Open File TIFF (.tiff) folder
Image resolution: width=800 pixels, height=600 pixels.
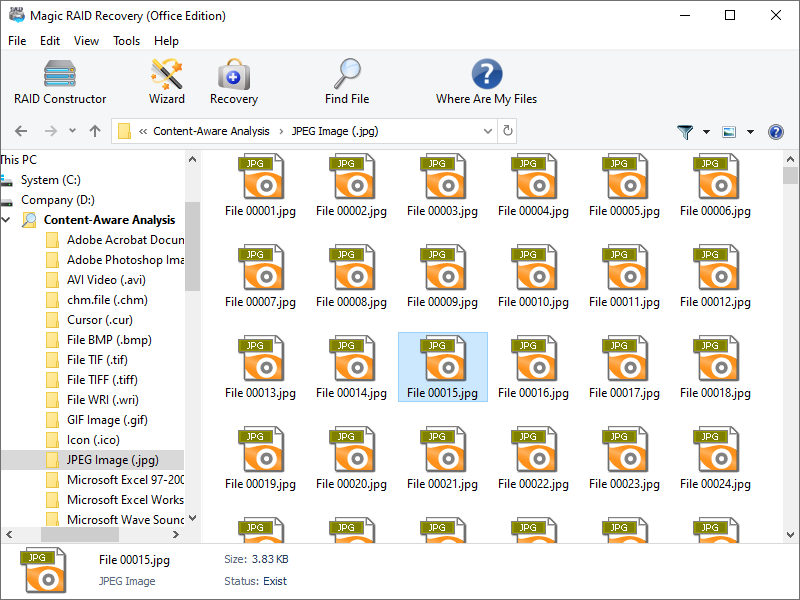[x=92, y=380]
